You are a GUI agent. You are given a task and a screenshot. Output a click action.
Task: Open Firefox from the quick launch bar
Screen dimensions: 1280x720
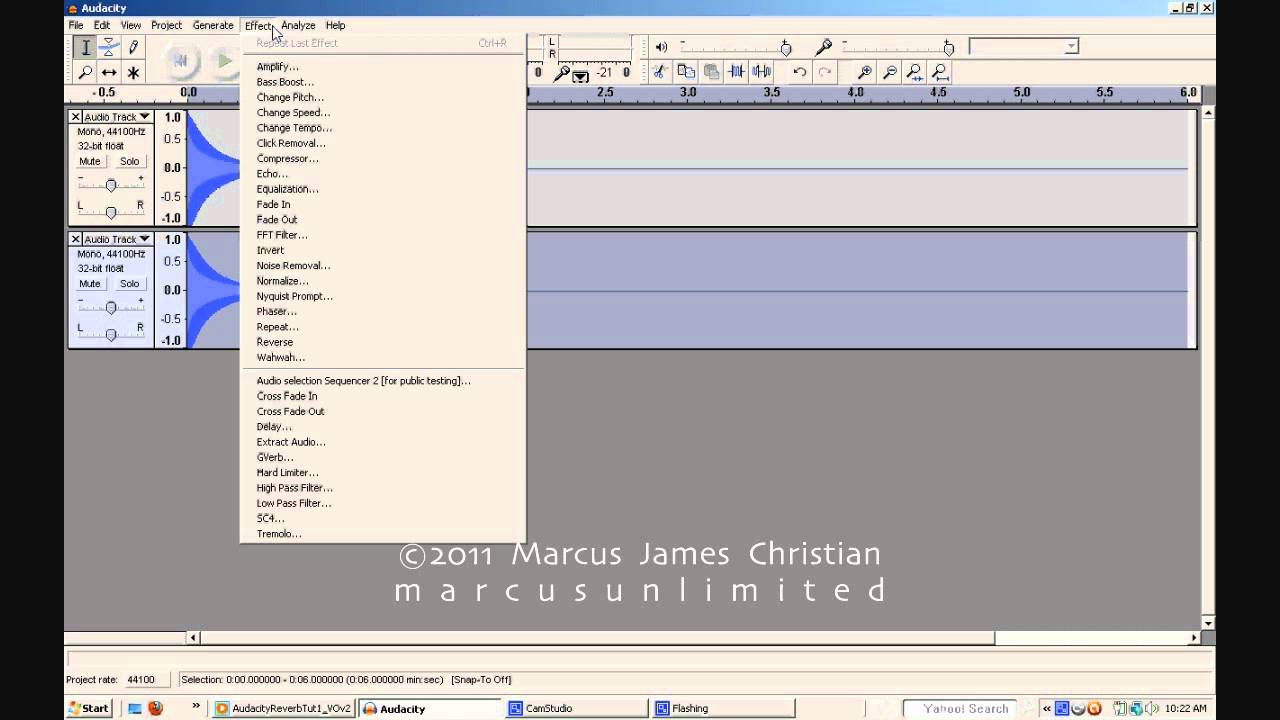click(x=156, y=708)
